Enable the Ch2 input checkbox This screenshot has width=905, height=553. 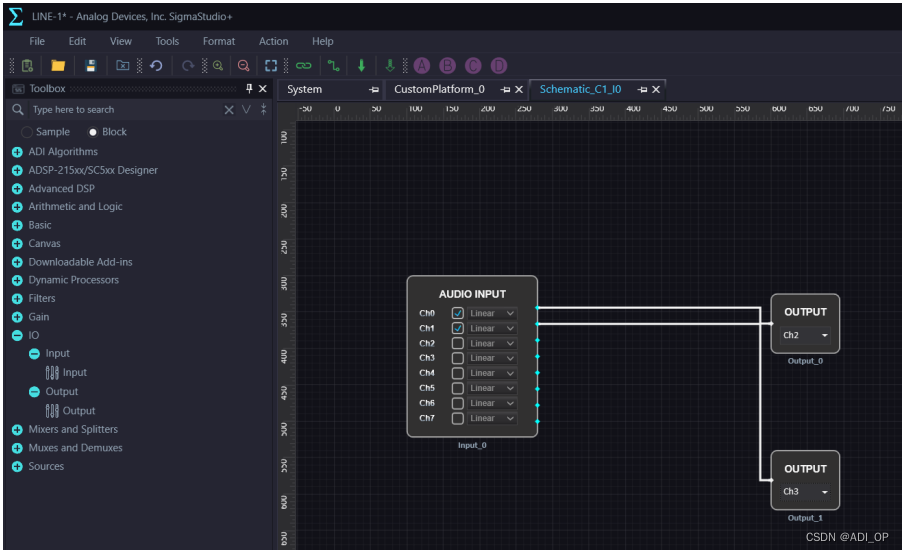point(458,343)
